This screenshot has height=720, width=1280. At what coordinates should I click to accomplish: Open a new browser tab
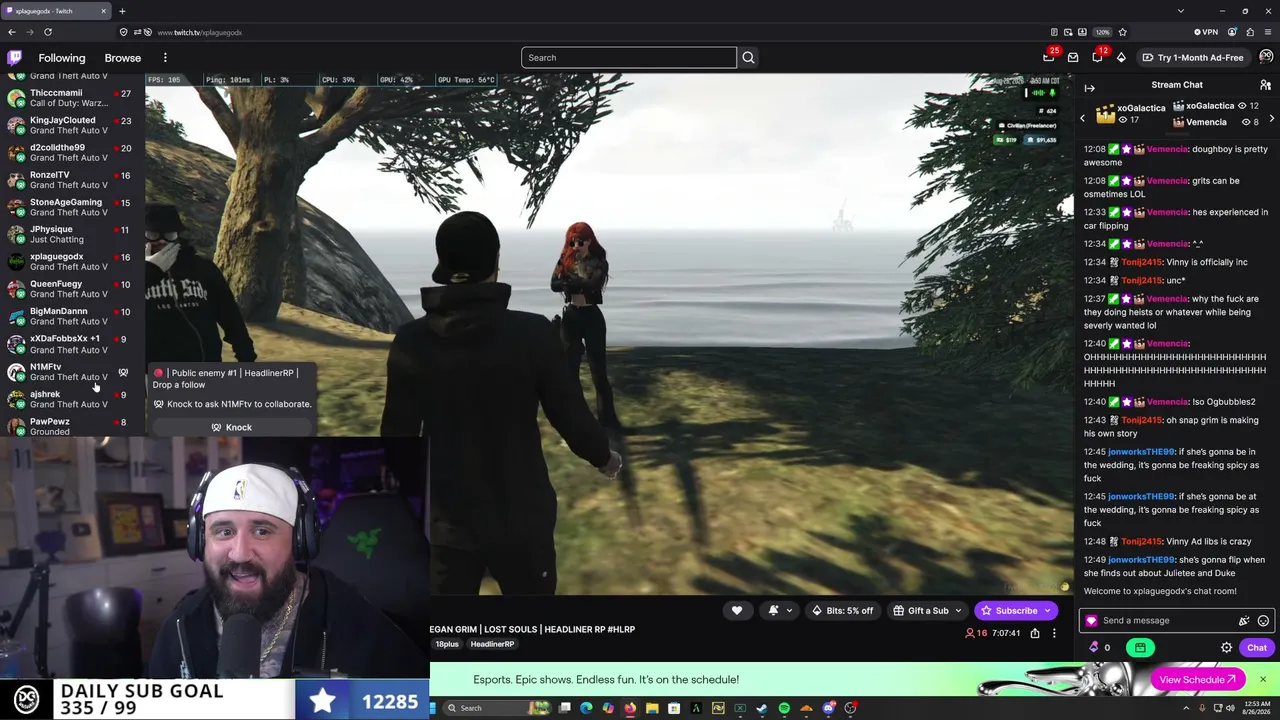pyautogui.click(x=122, y=11)
